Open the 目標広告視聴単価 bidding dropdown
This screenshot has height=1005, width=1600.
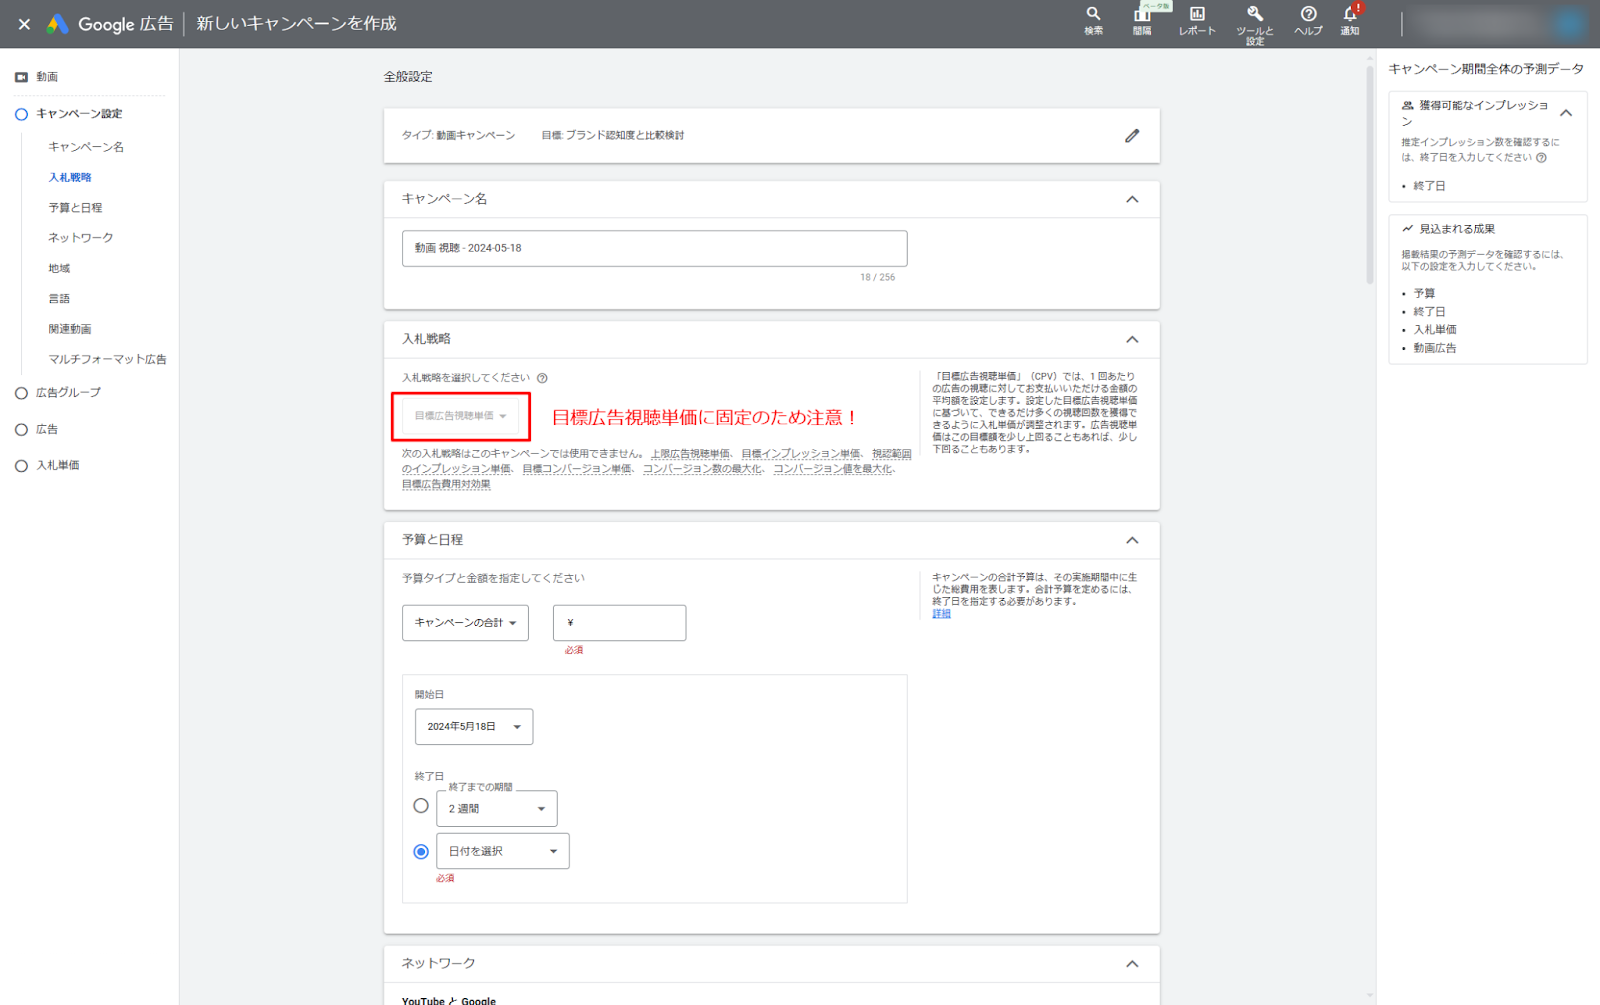461,416
